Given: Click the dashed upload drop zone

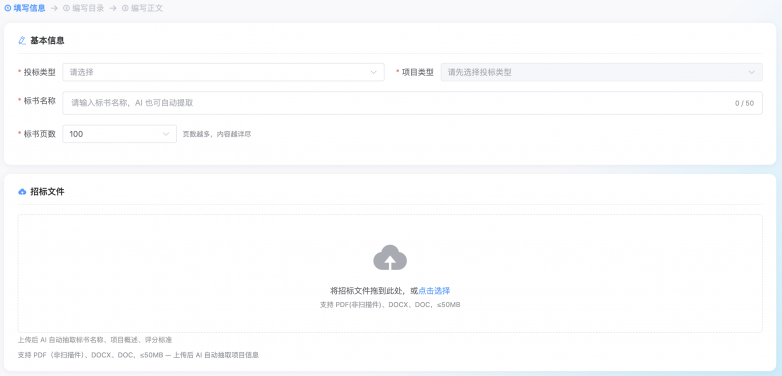Looking at the screenshot, I should pyautogui.click(x=390, y=273).
